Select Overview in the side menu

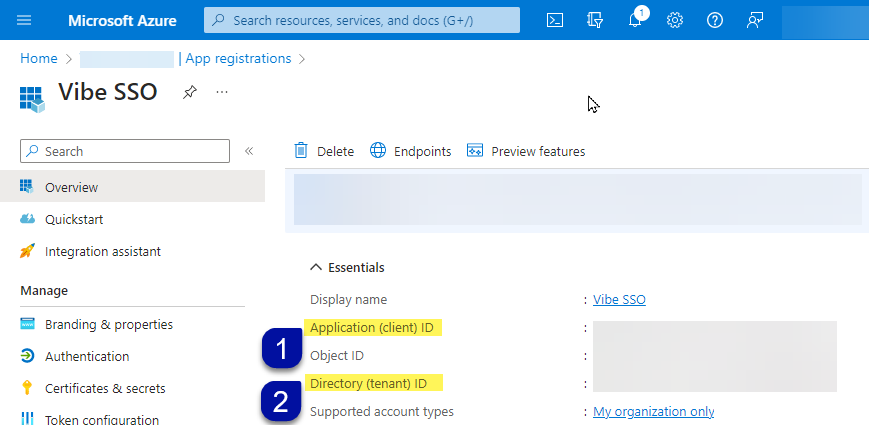point(132,187)
